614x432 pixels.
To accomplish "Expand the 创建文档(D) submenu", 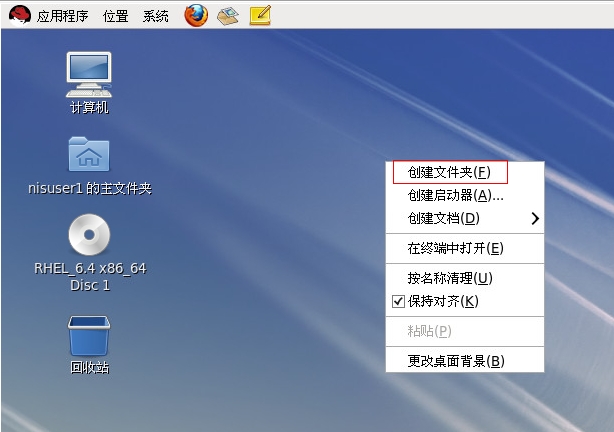I will click(465, 218).
